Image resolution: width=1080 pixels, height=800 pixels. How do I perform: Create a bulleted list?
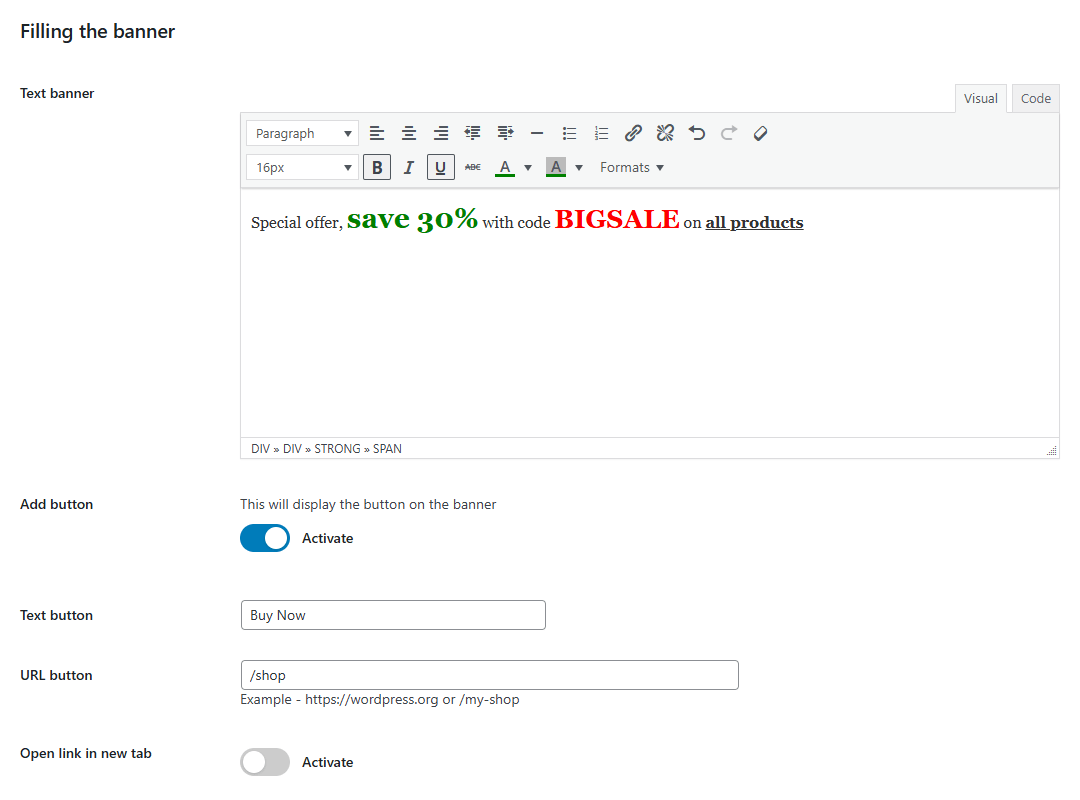[x=569, y=133]
